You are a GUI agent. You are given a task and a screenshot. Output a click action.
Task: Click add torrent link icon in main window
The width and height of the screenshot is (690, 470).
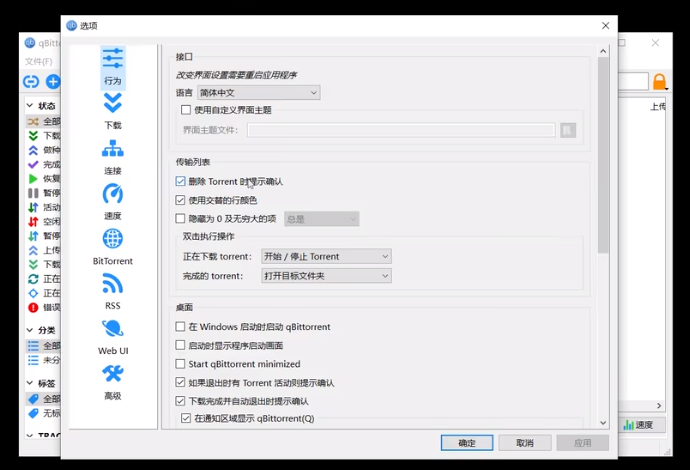point(31,81)
